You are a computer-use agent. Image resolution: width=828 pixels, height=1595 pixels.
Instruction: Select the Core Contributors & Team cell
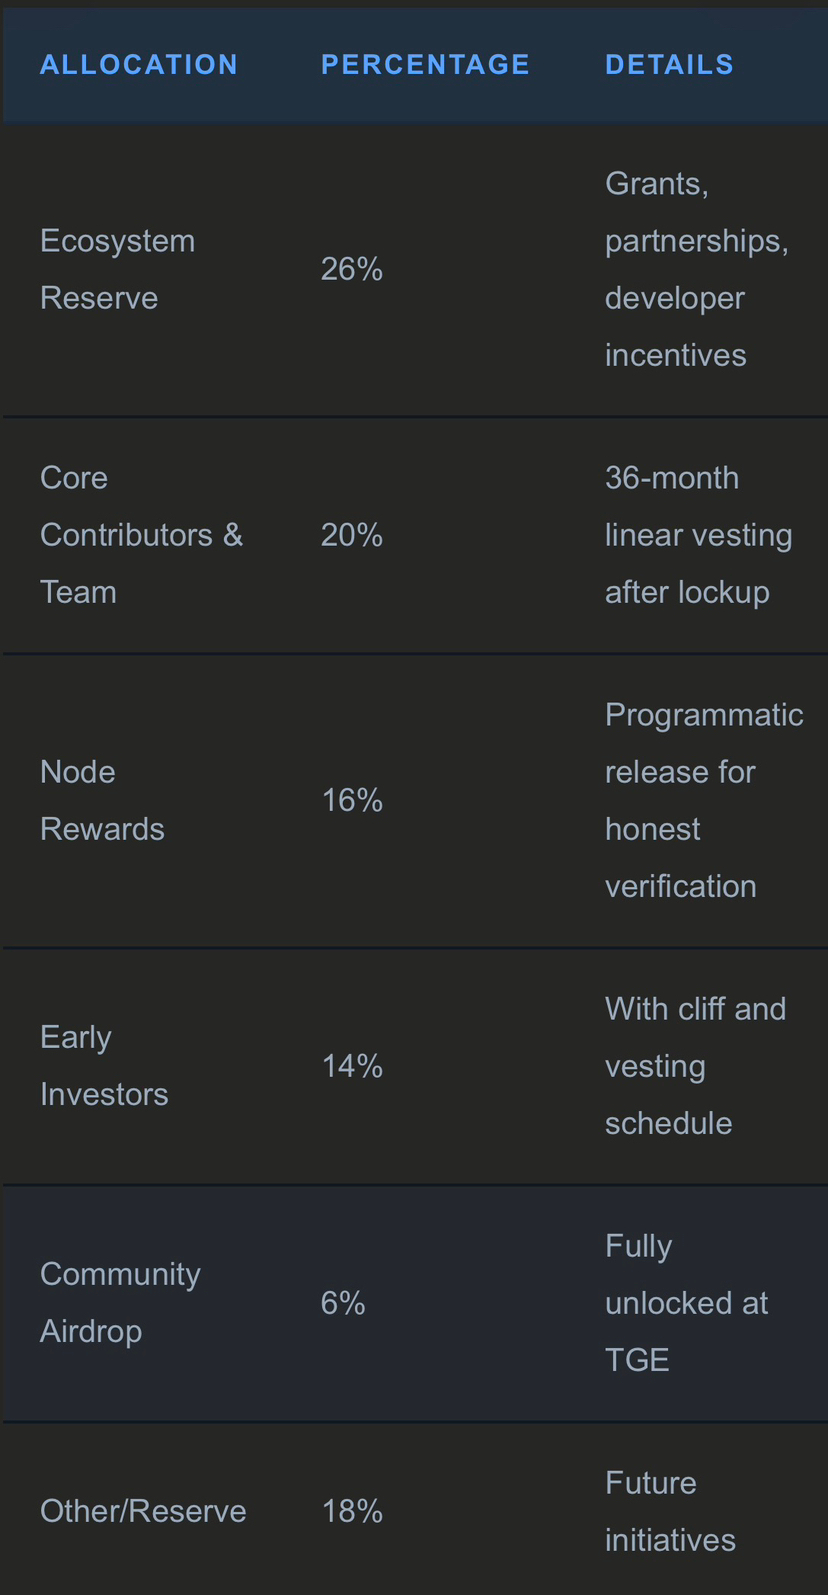pos(141,535)
